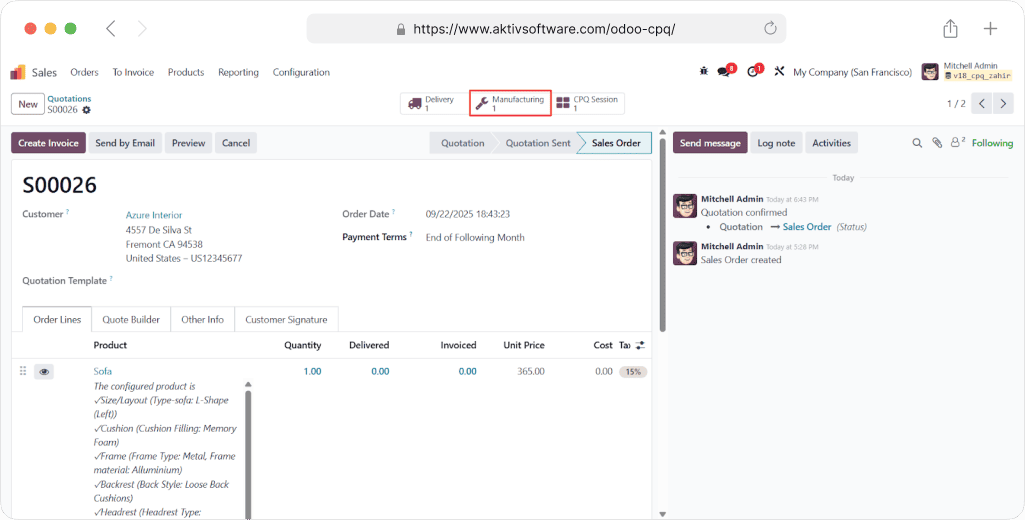Open the CPQ Session smart button

pyautogui.click(x=588, y=103)
